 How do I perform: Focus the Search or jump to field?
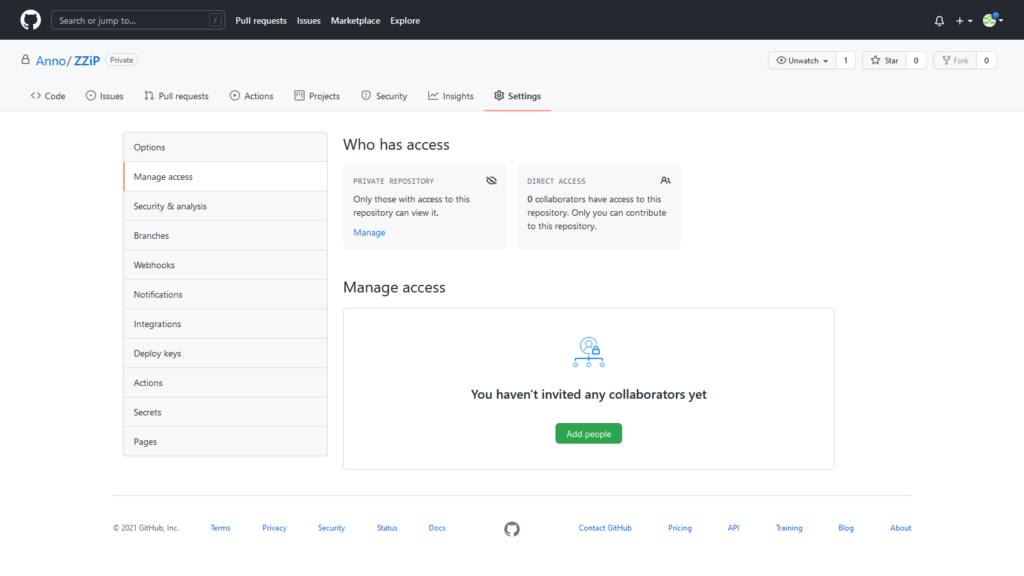coord(137,20)
